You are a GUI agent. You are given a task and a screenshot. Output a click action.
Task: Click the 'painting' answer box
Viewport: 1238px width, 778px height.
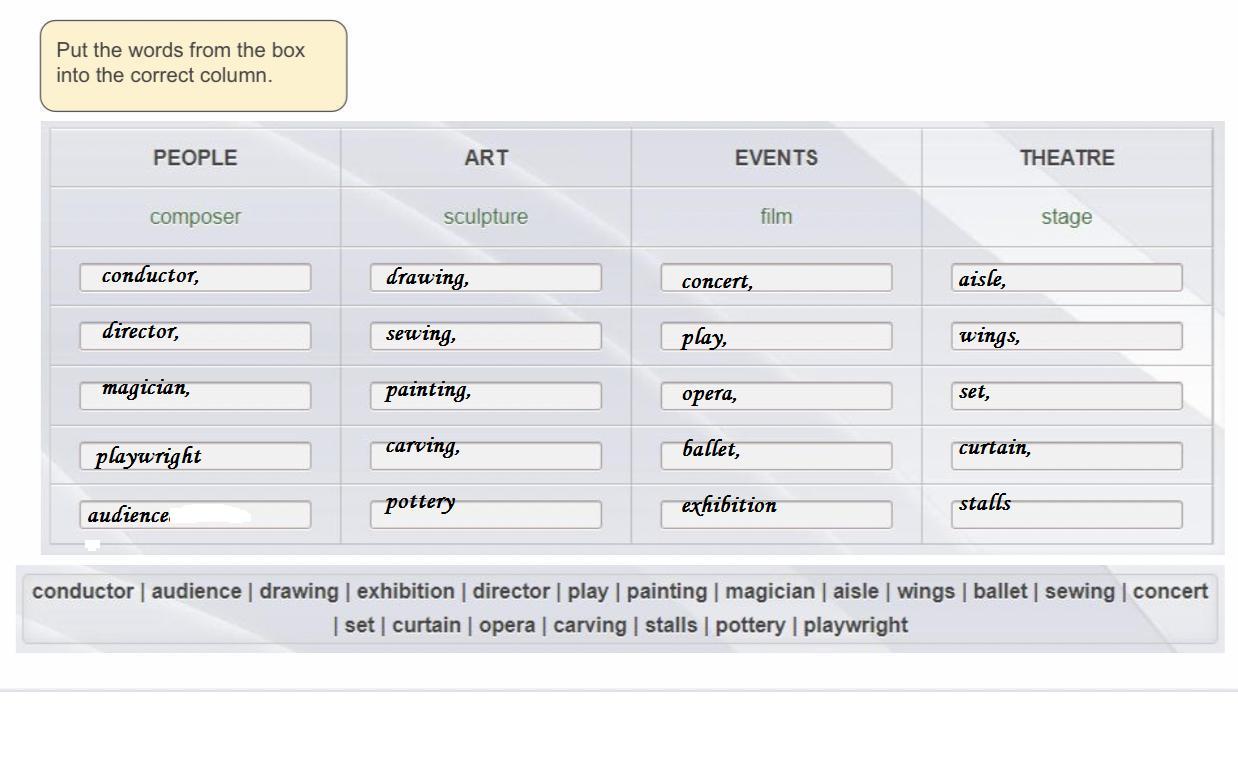click(x=486, y=396)
